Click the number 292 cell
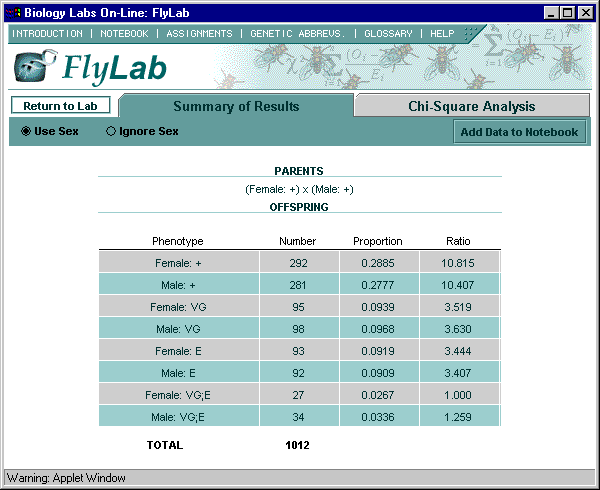 click(x=299, y=263)
